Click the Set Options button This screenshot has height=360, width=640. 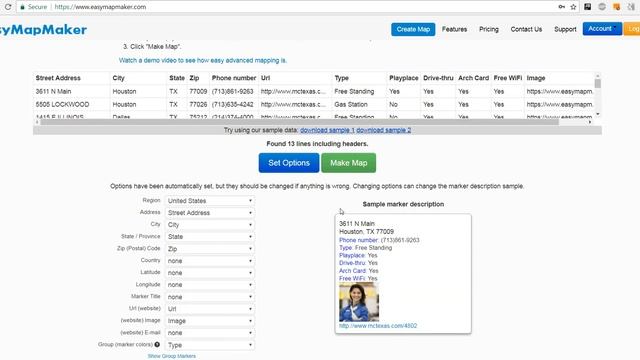coord(289,163)
